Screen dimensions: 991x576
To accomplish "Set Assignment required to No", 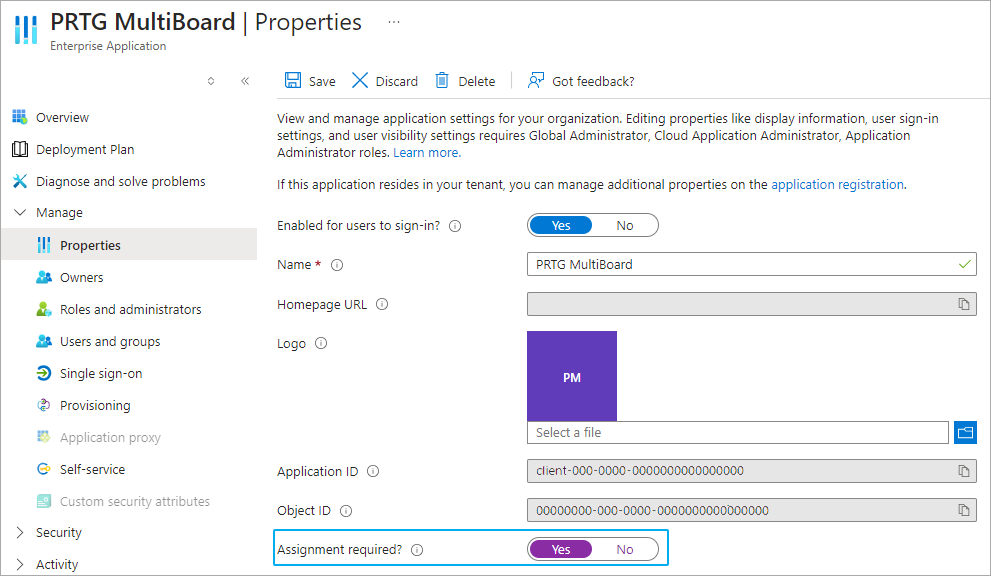I will coord(624,549).
